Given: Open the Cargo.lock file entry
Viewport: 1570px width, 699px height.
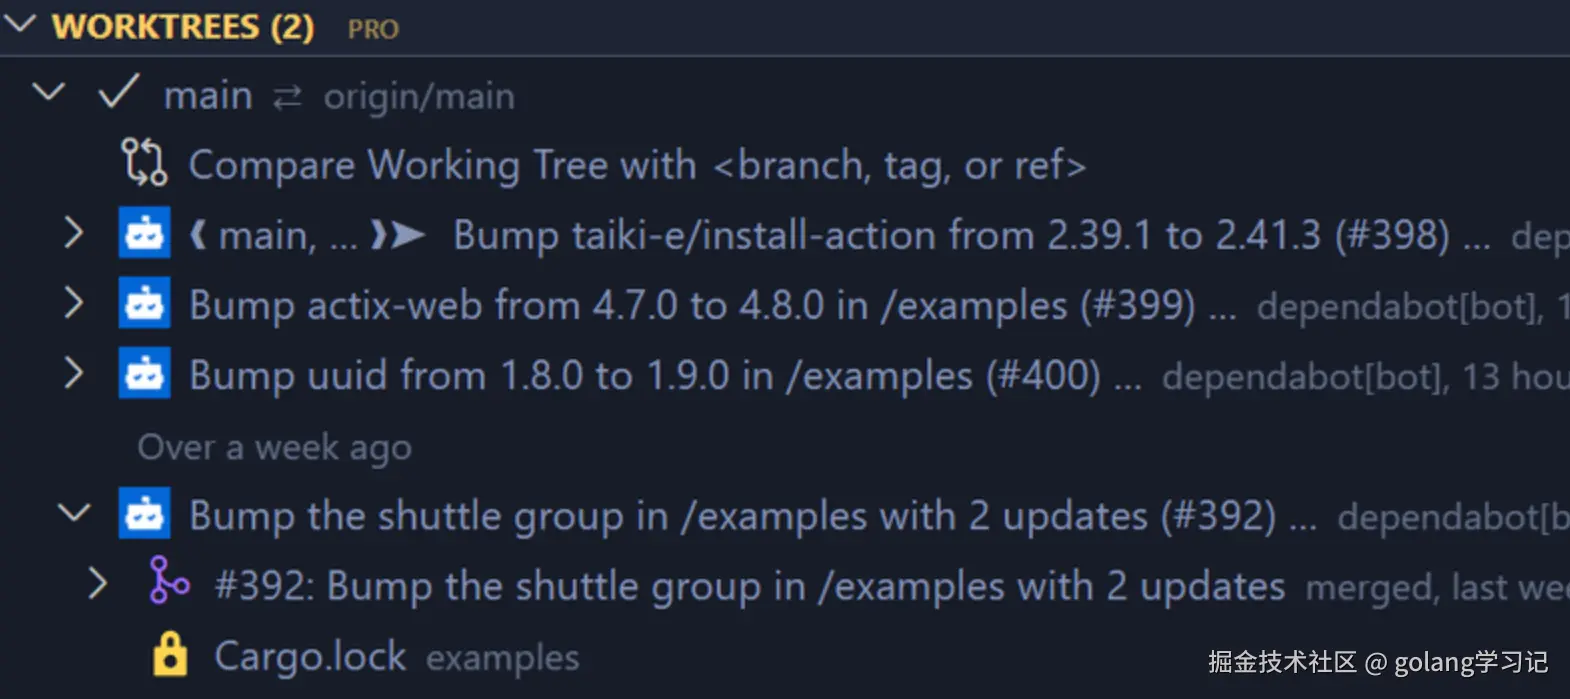Looking at the screenshot, I should tap(310, 656).
